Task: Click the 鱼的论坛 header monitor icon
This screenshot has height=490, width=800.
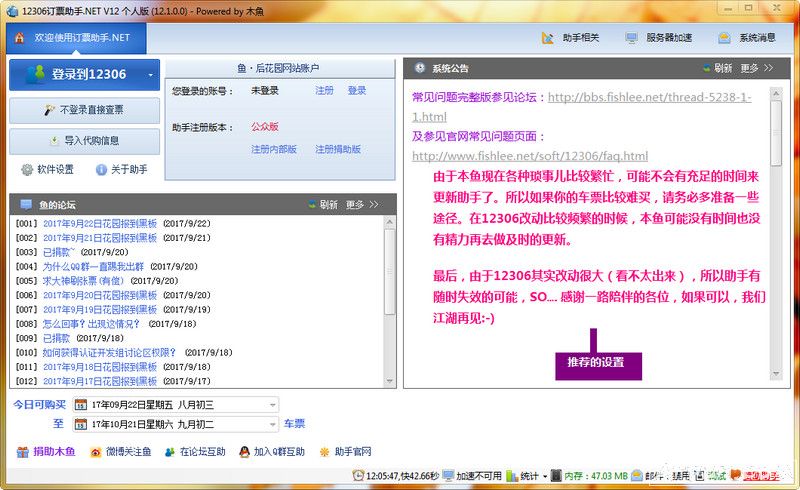Action: point(26,205)
